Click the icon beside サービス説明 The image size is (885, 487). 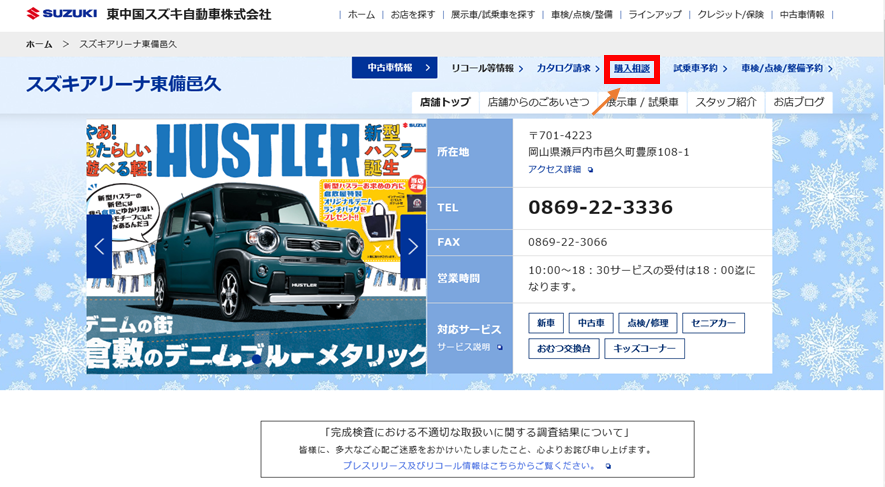pyautogui.click(x=500, y=348)
